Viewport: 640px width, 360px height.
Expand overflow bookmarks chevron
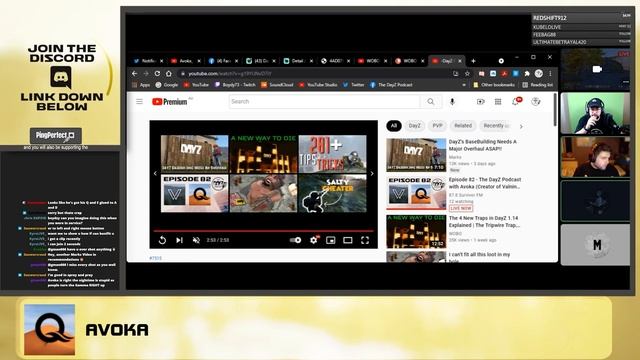tap(464, 85)
